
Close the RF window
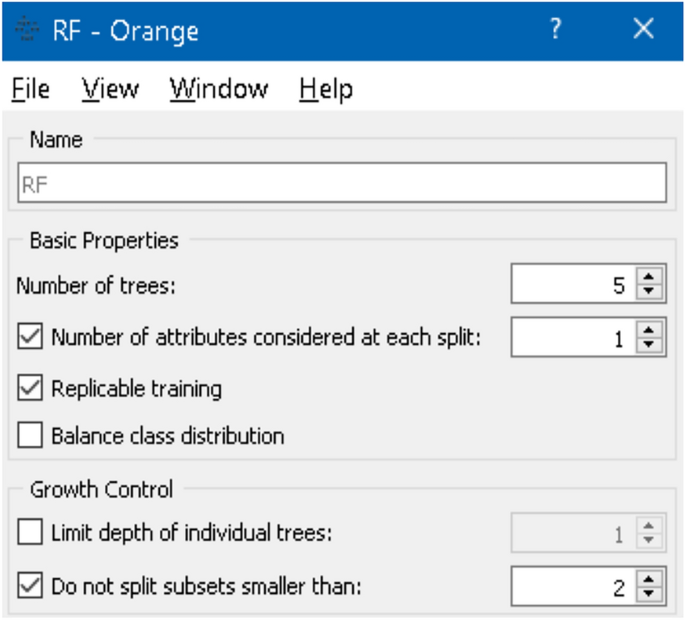(643, 30)
